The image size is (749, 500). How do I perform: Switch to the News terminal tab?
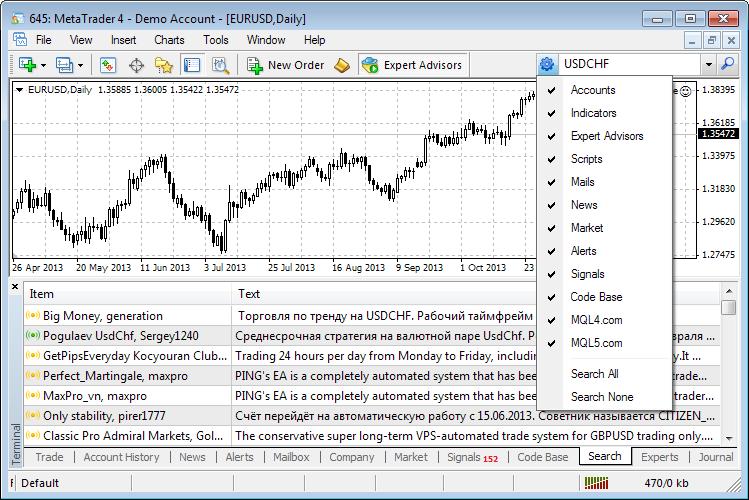[192, 457]
